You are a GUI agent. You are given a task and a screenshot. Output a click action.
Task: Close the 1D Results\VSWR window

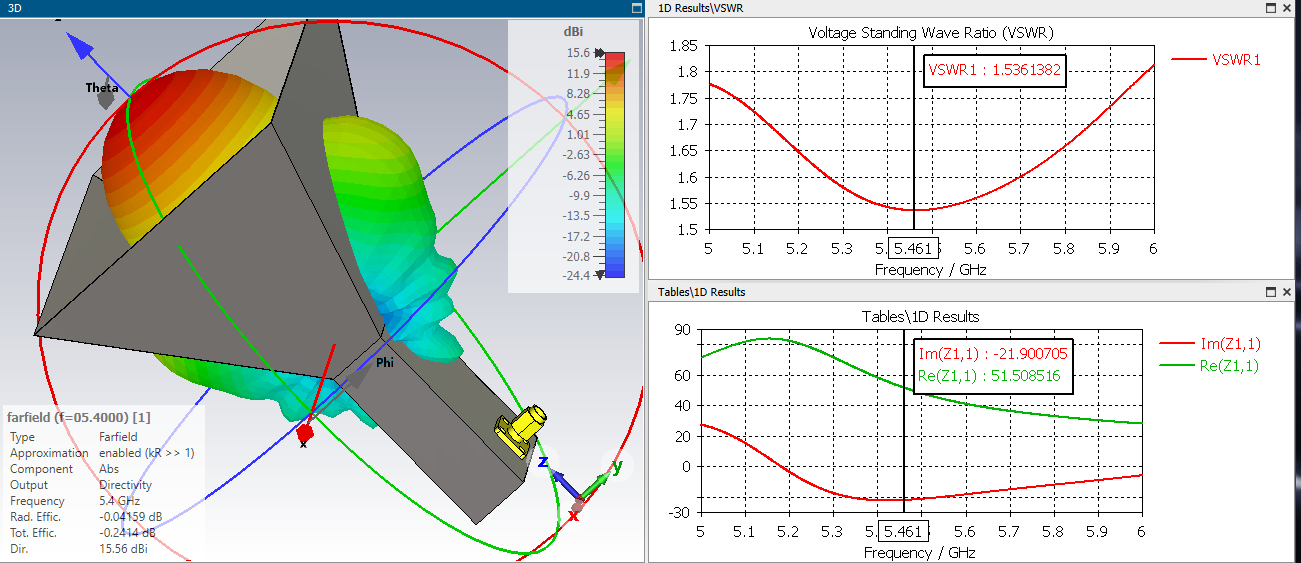click(1289, 8)
